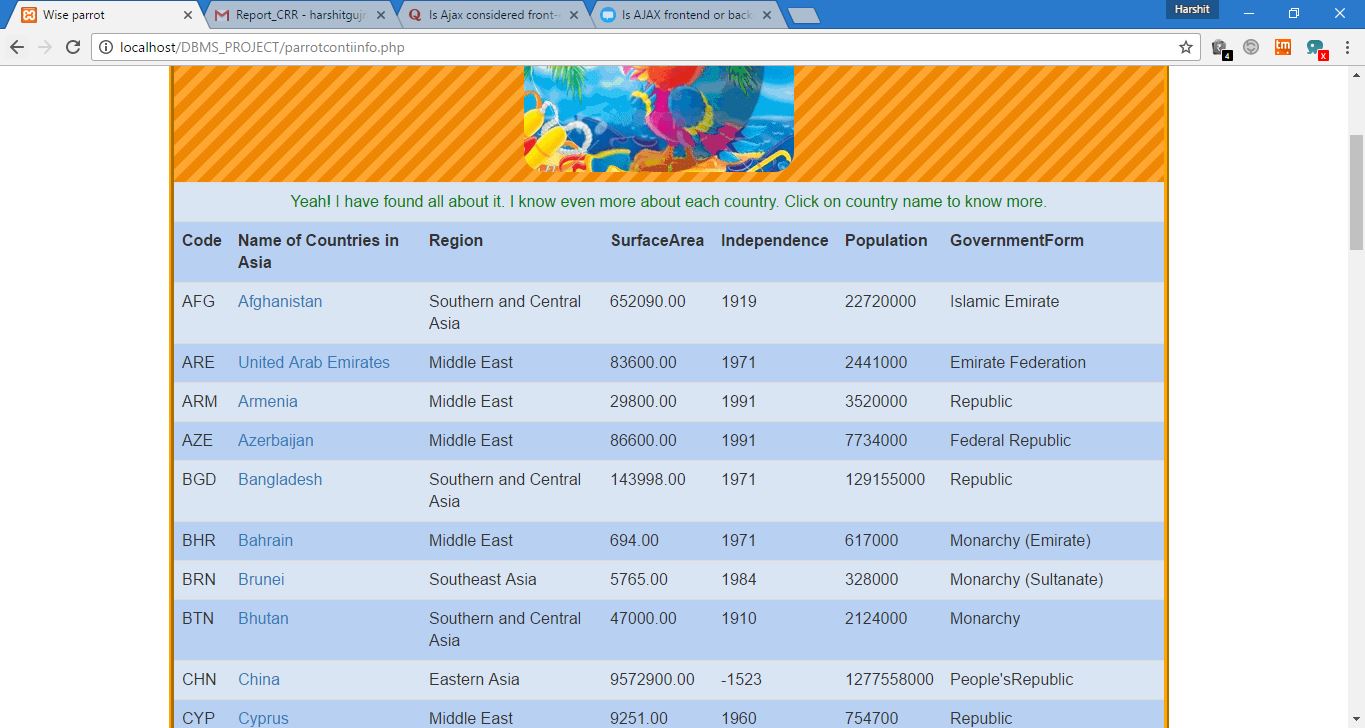Go back to the previous page
The height and width of the screenshot is (728, 1365).
[16, 47]
